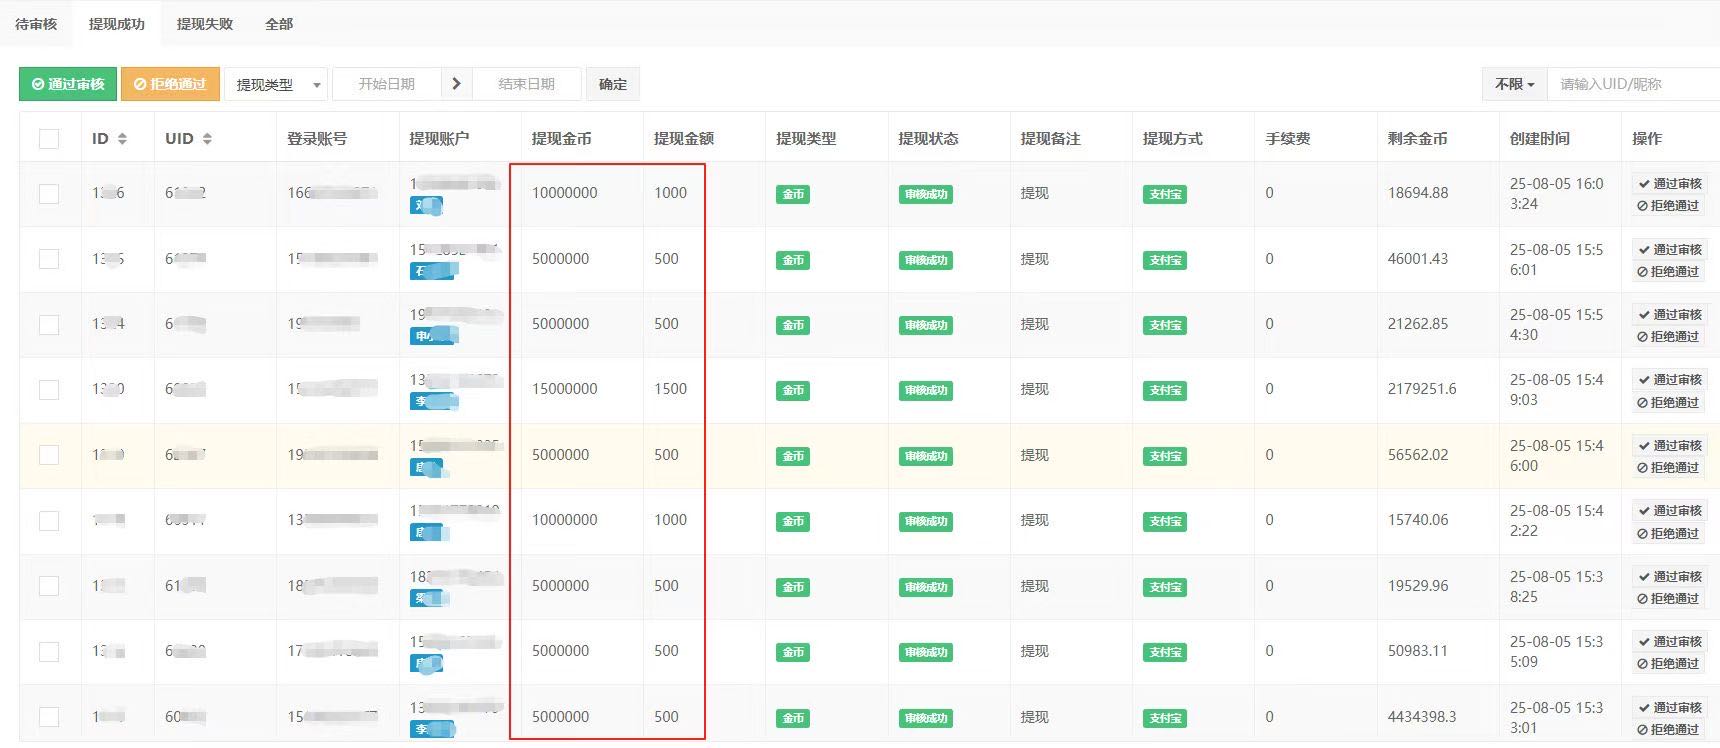Click the 提现 remark in the 50983.11 row
This screenshot has width=1720, height=748.
(1034, 651)
